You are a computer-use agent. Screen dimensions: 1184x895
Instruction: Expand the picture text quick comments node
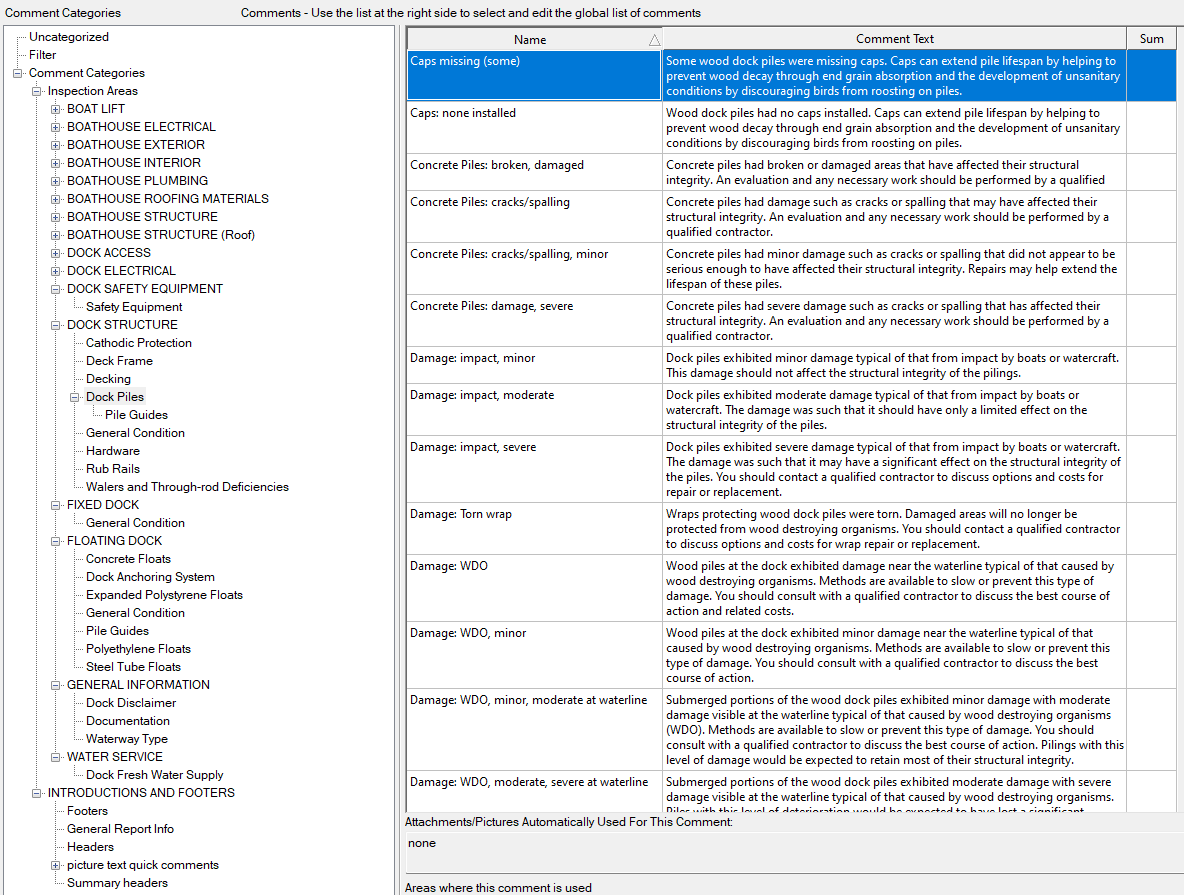tap(55, 866)
